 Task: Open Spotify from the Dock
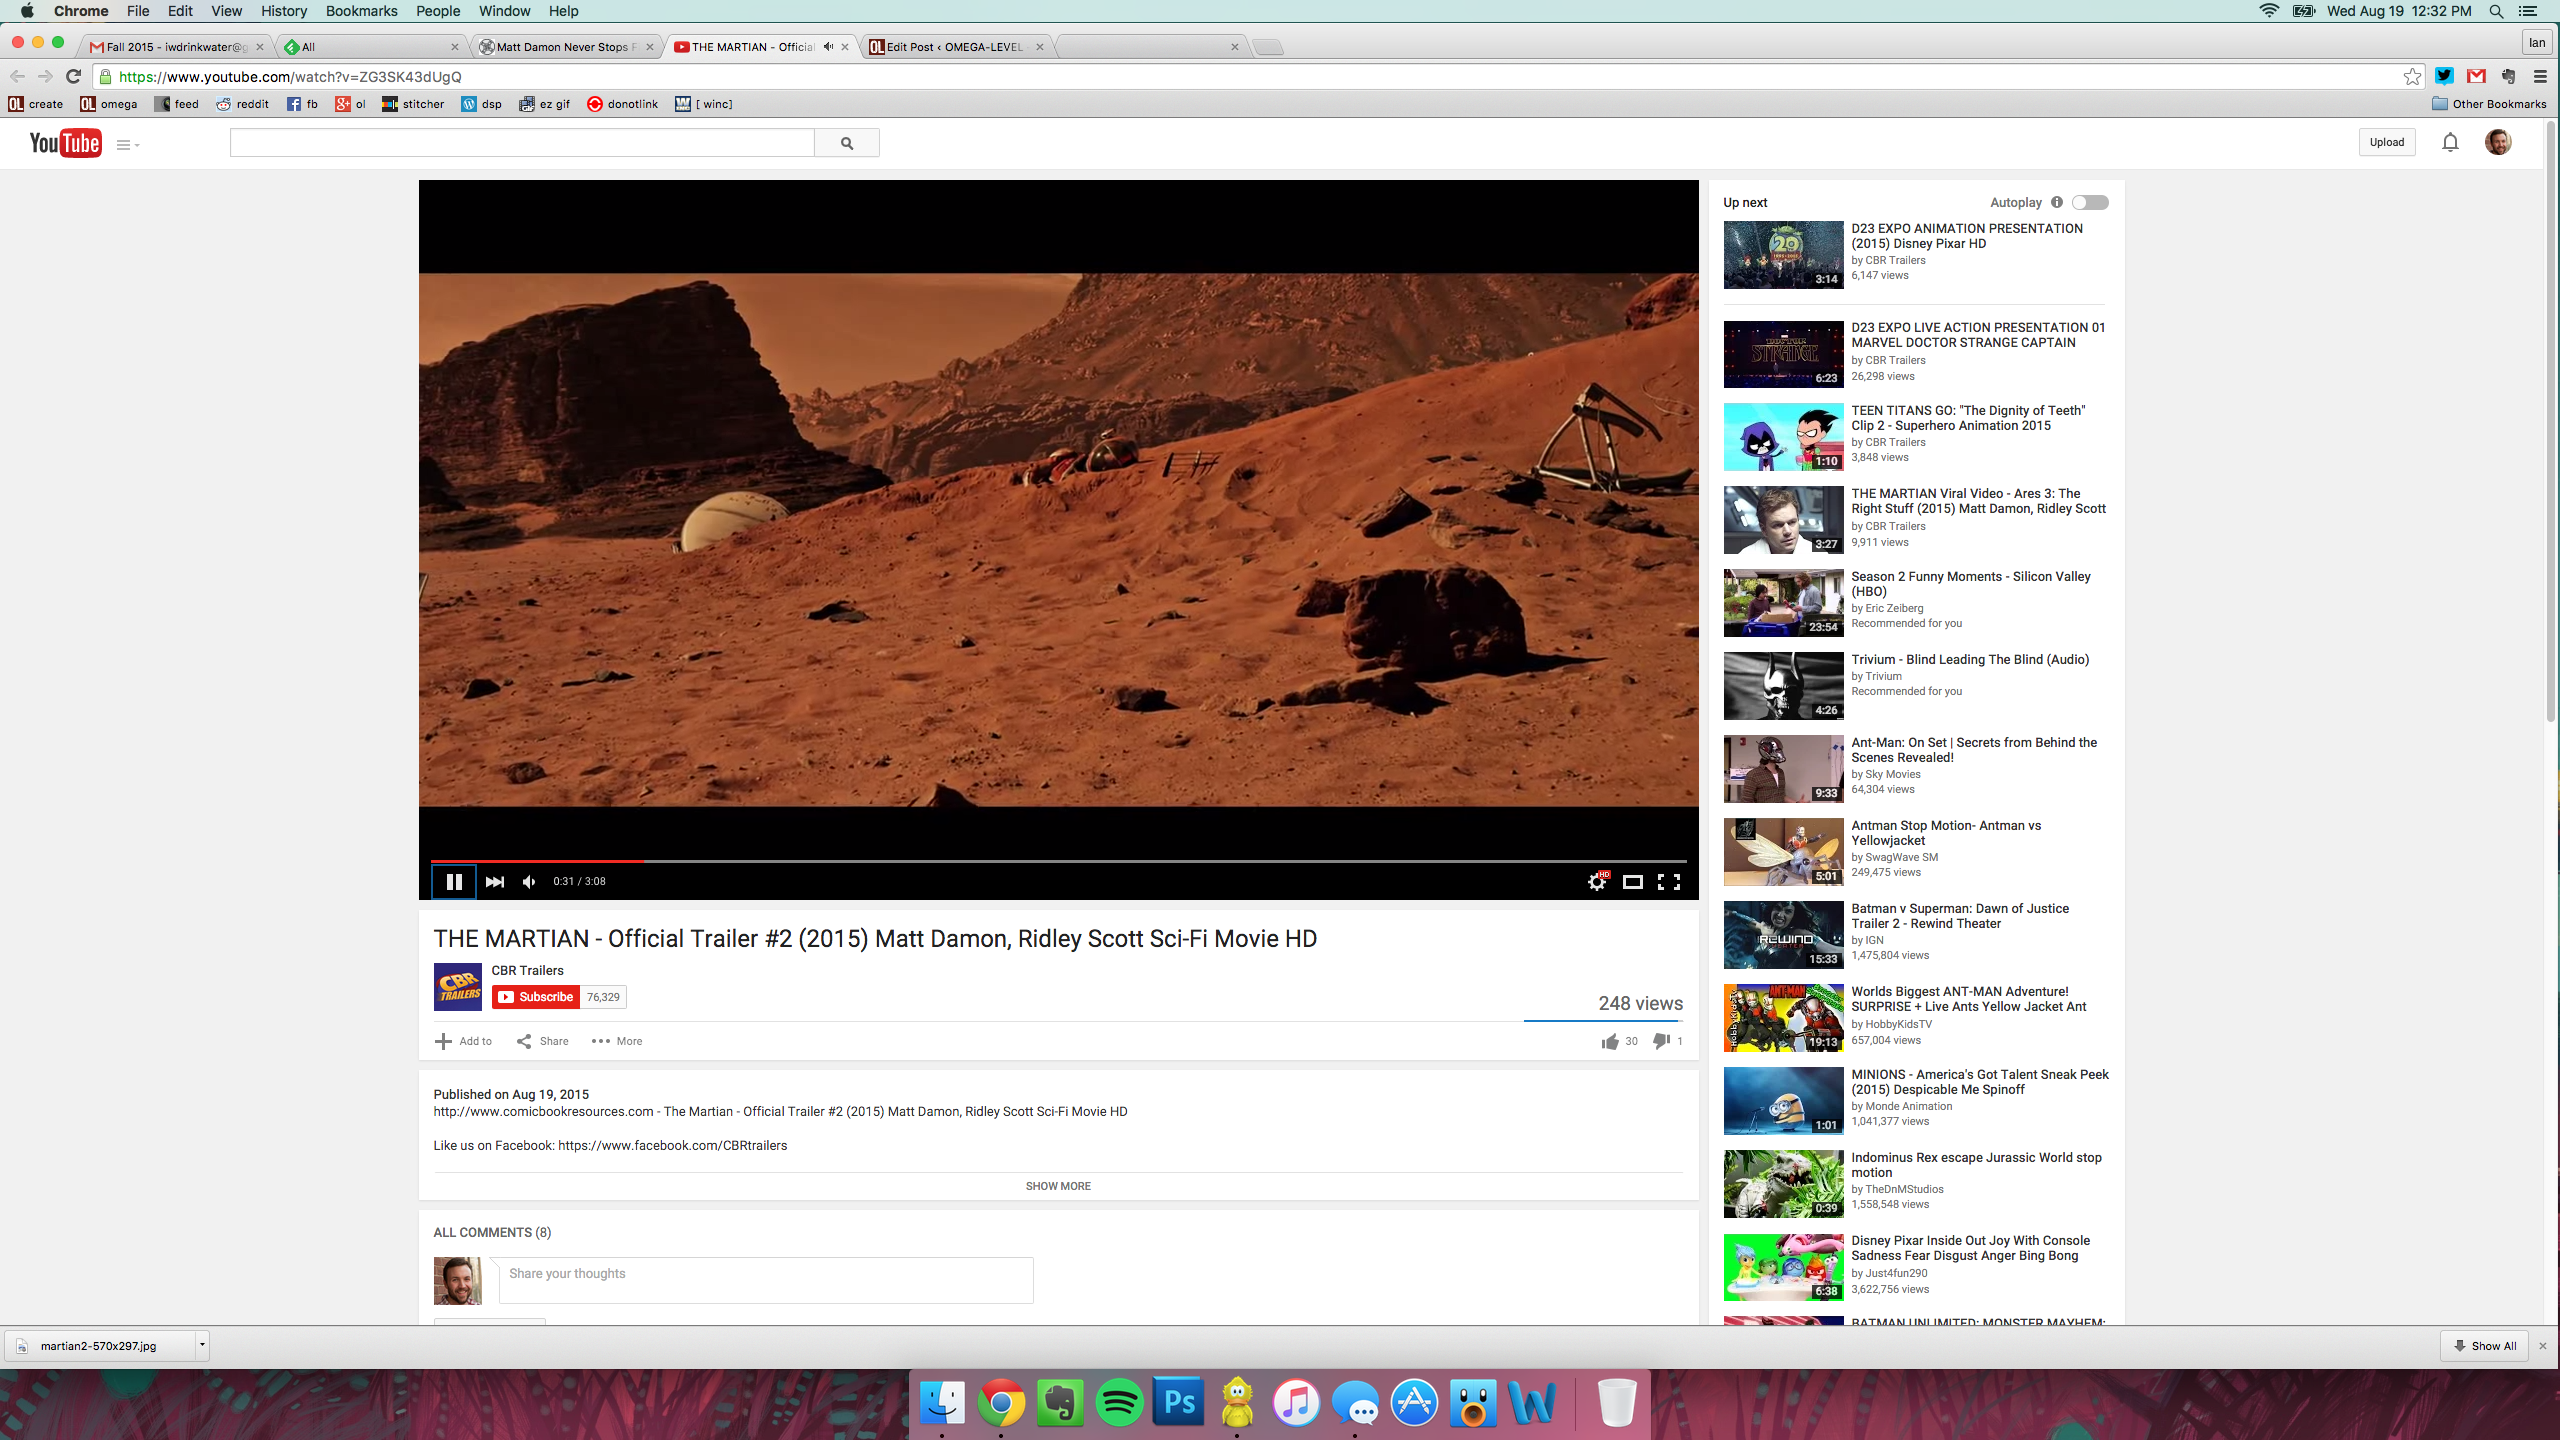tap(1119, 1403)
